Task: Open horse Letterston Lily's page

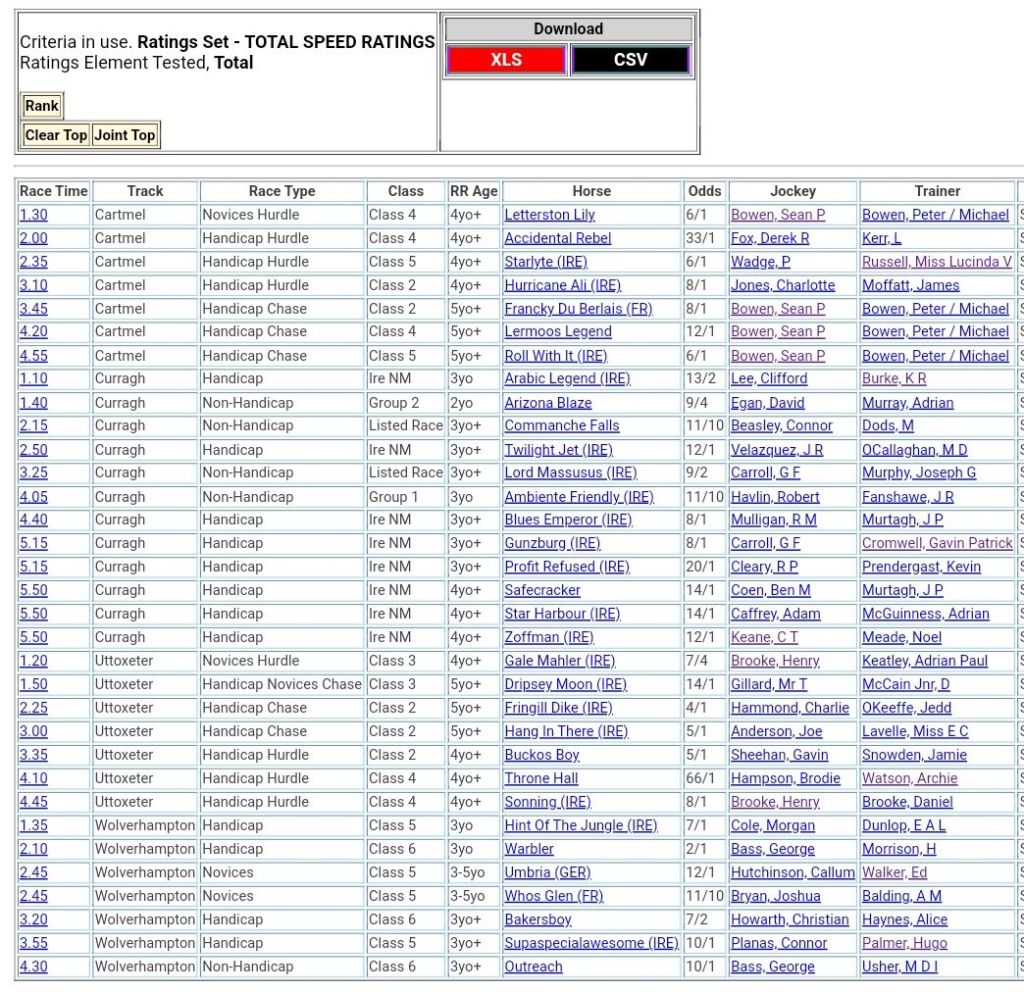Action: click(549, 215)
